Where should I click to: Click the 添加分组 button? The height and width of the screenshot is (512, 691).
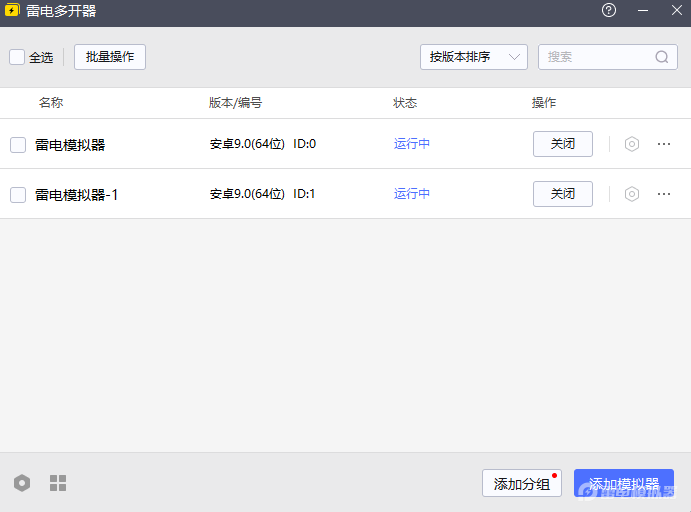(521, 484)
